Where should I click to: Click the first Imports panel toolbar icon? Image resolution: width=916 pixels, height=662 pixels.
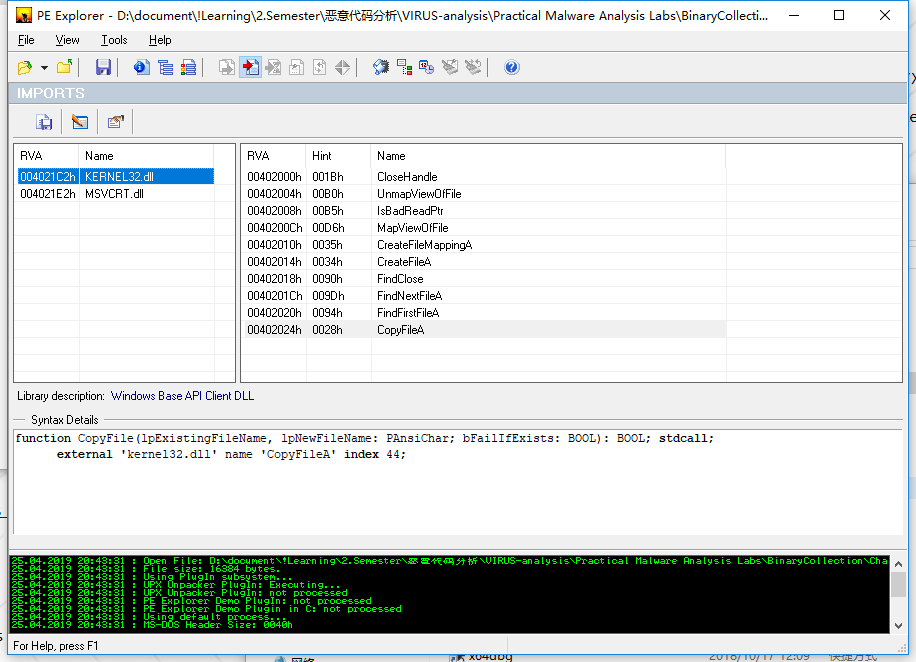coord(44,122)
